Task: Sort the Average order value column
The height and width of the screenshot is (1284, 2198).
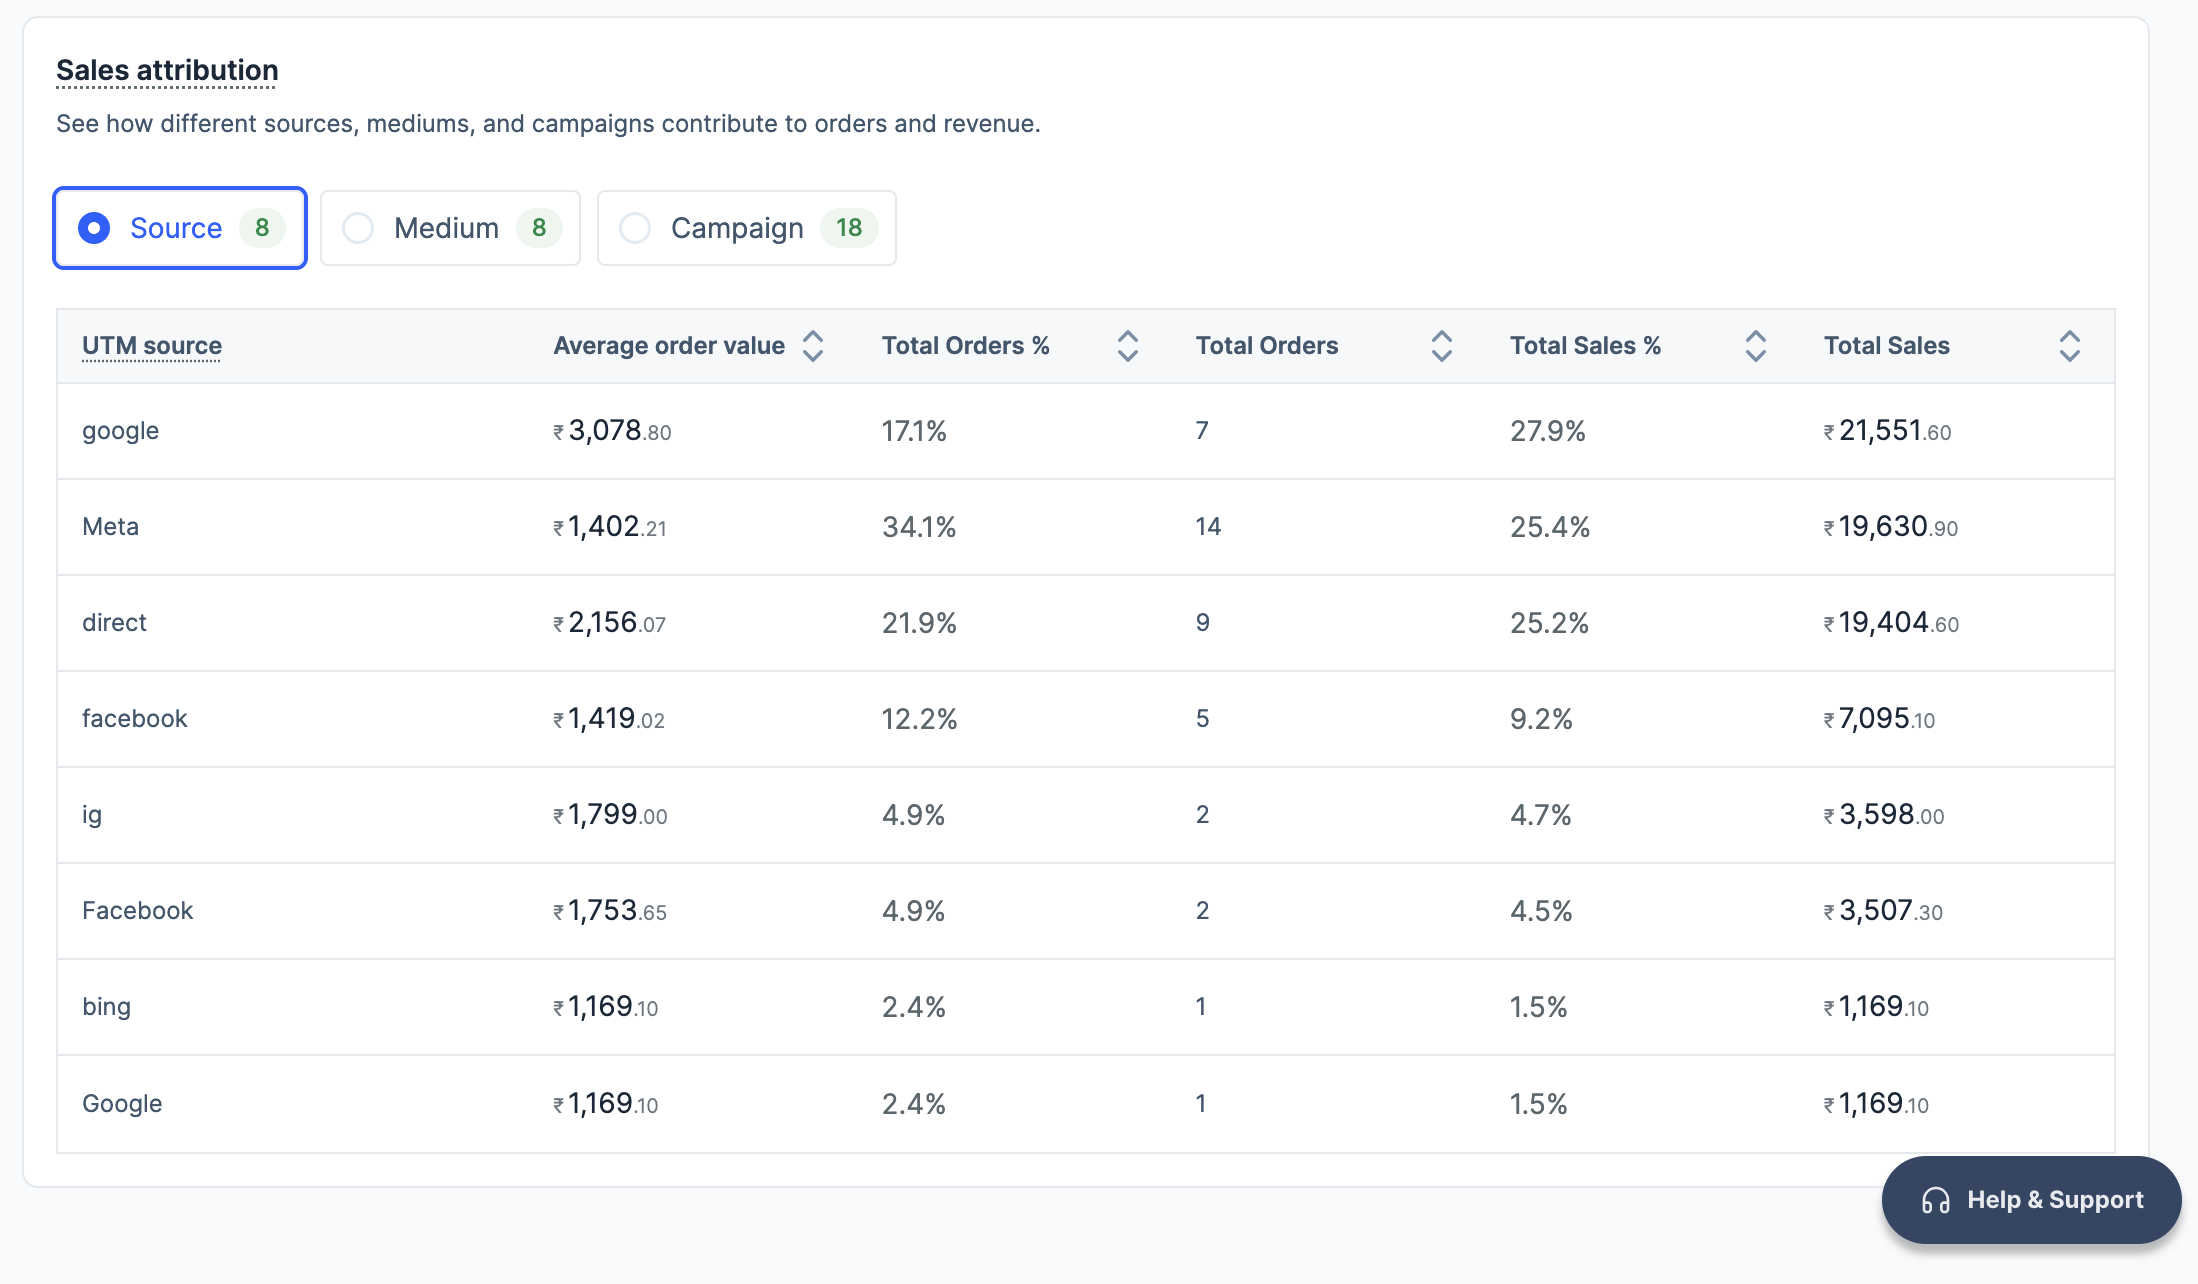Action: click(814, 345)
